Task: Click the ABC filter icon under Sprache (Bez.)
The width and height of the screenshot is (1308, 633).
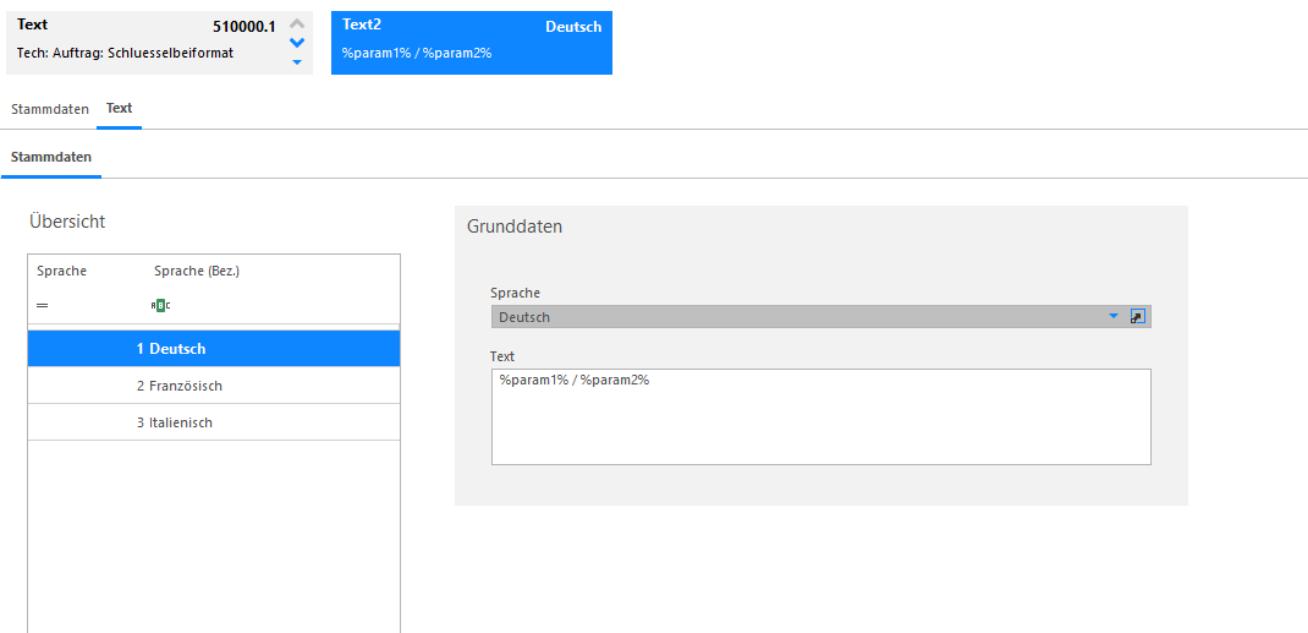Action: click(x=161, y=305)
